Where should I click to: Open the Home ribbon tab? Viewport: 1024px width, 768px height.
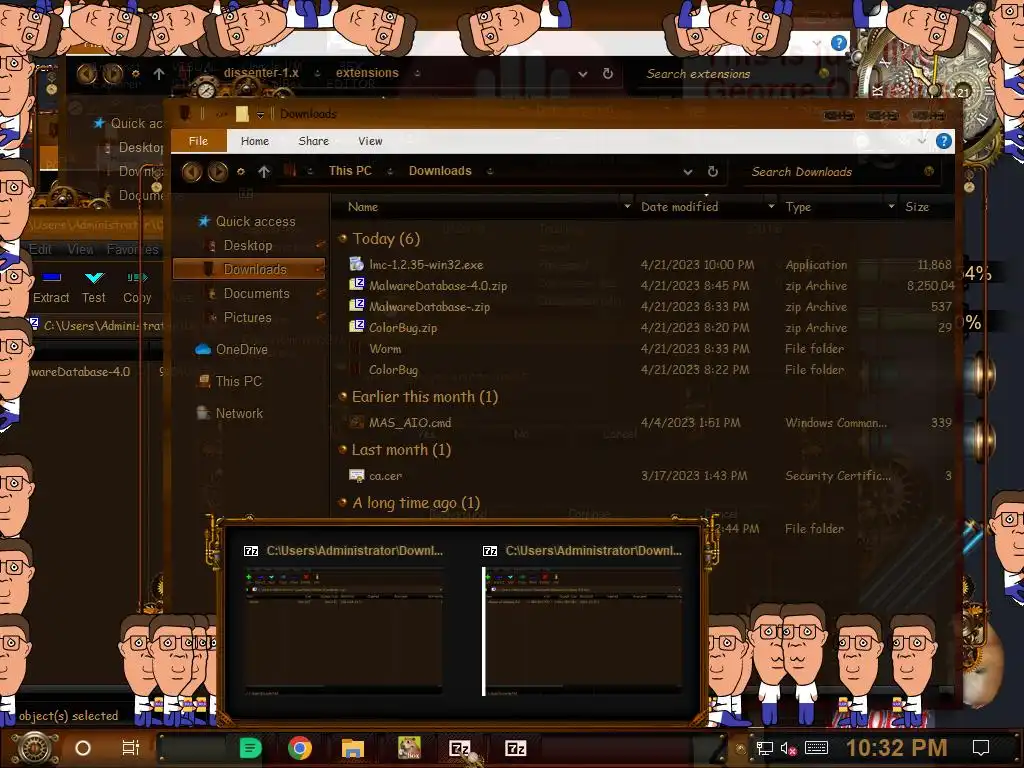click(x=255, y=141)
